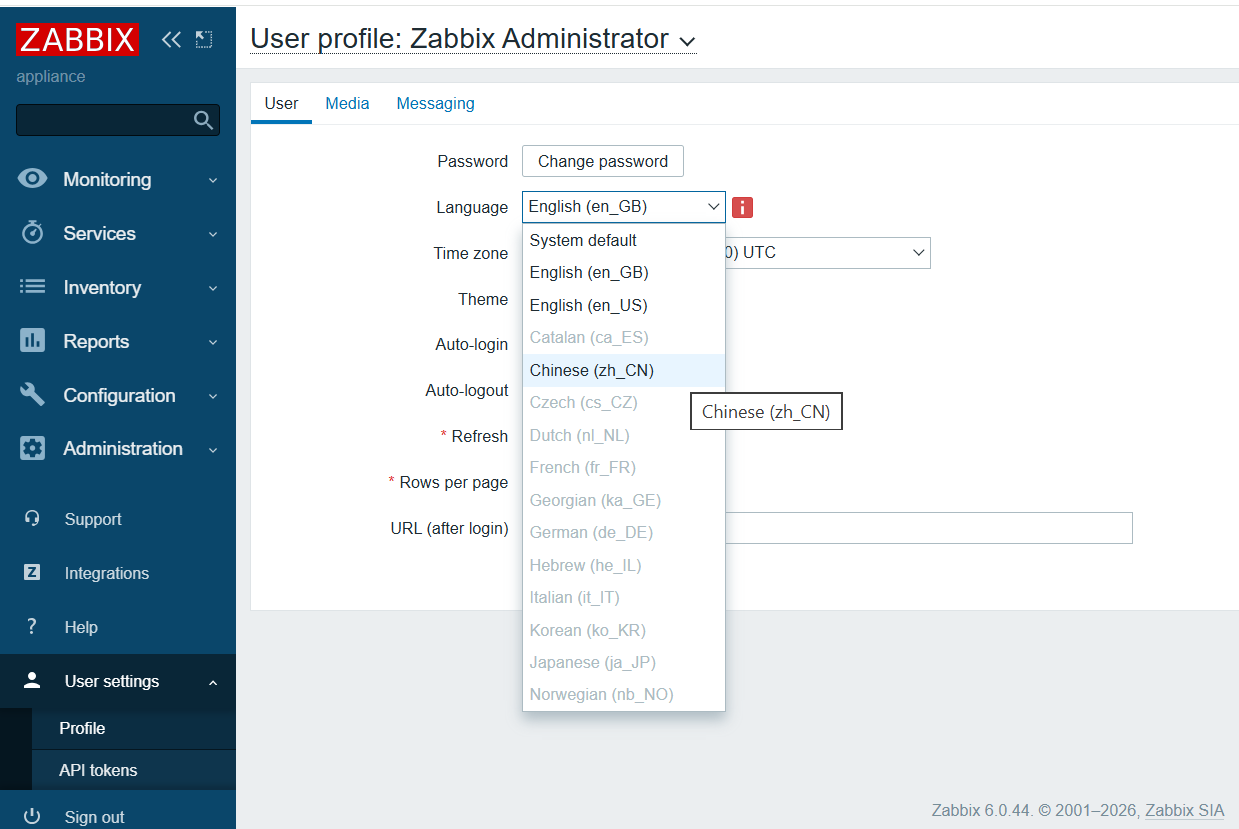Click the Change password button
Screen dimensions: 1239x829
[602, 161]
